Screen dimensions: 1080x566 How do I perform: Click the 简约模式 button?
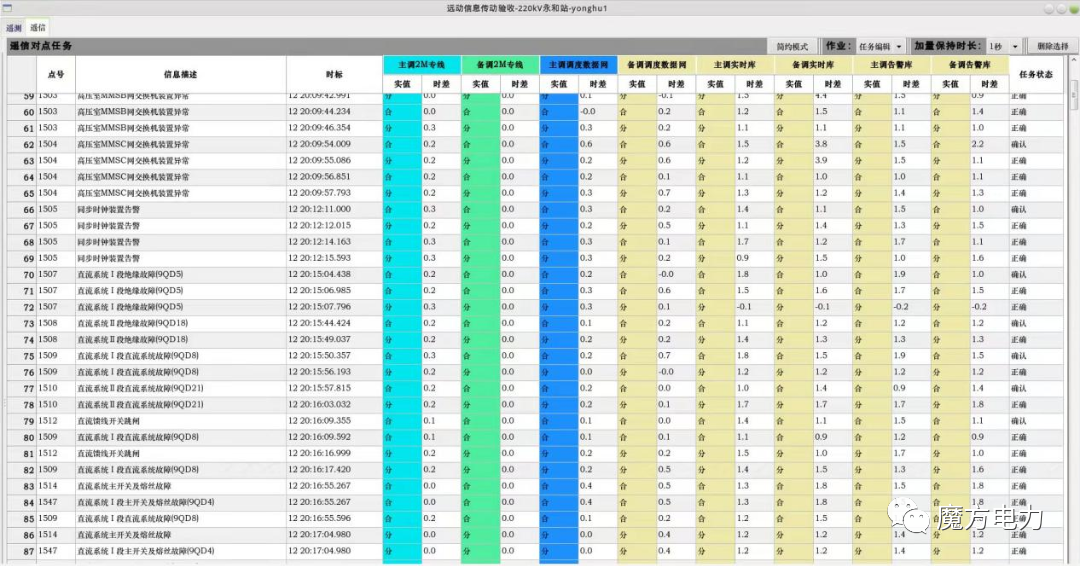(793, 46)
